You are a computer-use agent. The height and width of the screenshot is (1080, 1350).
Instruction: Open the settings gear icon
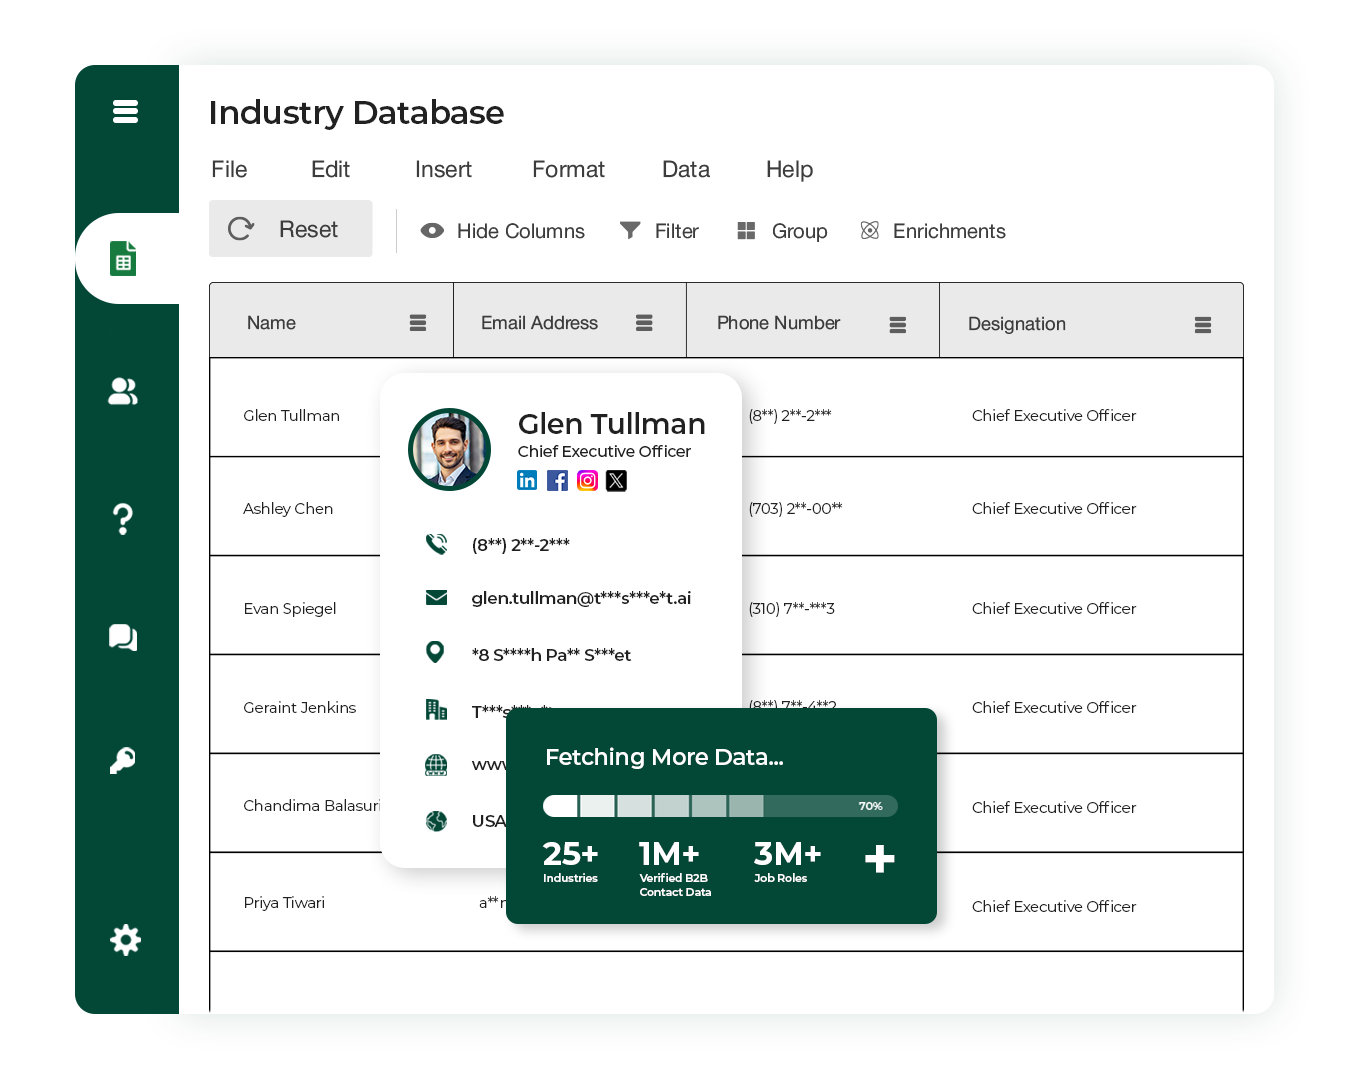[124, 940]
